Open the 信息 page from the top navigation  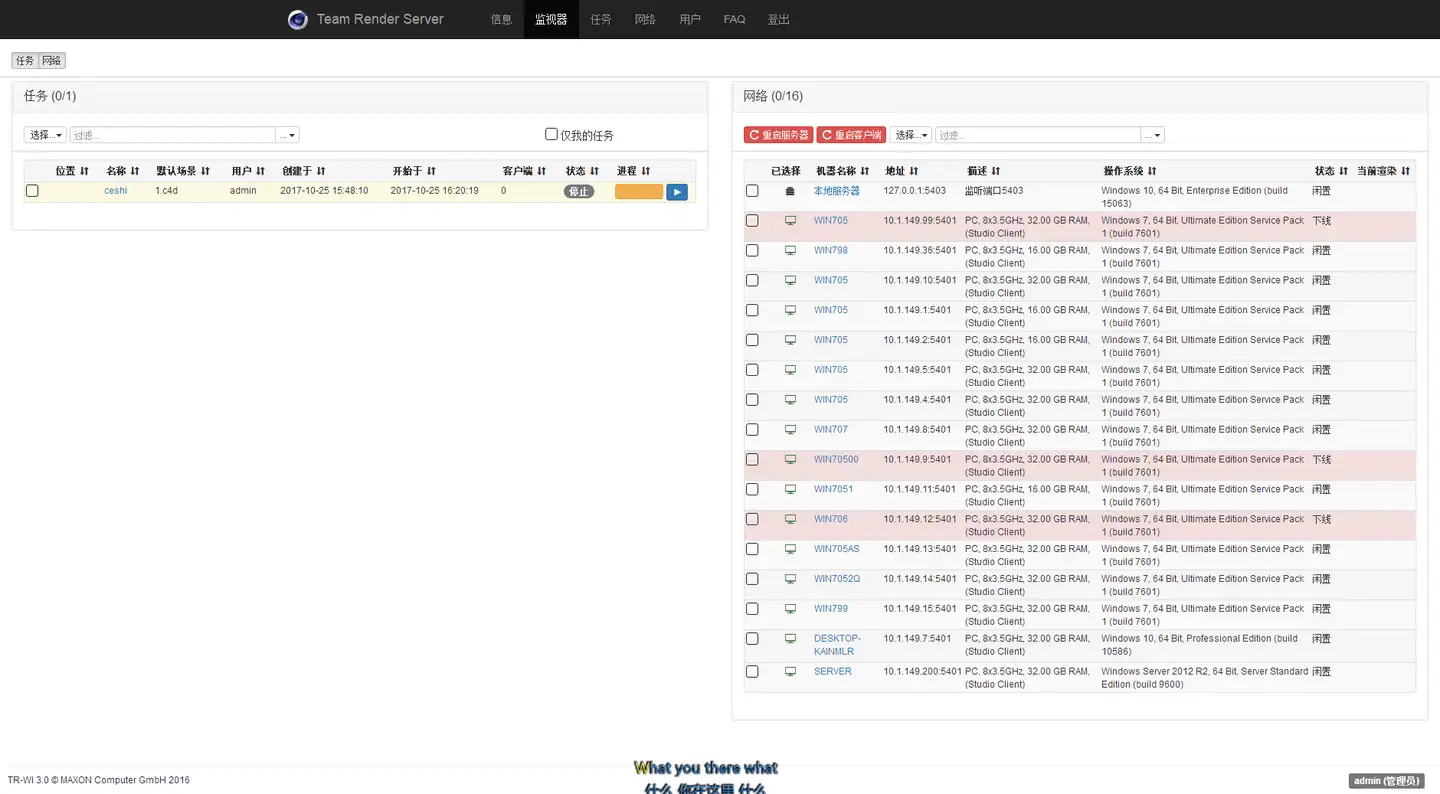coord(501,19)
